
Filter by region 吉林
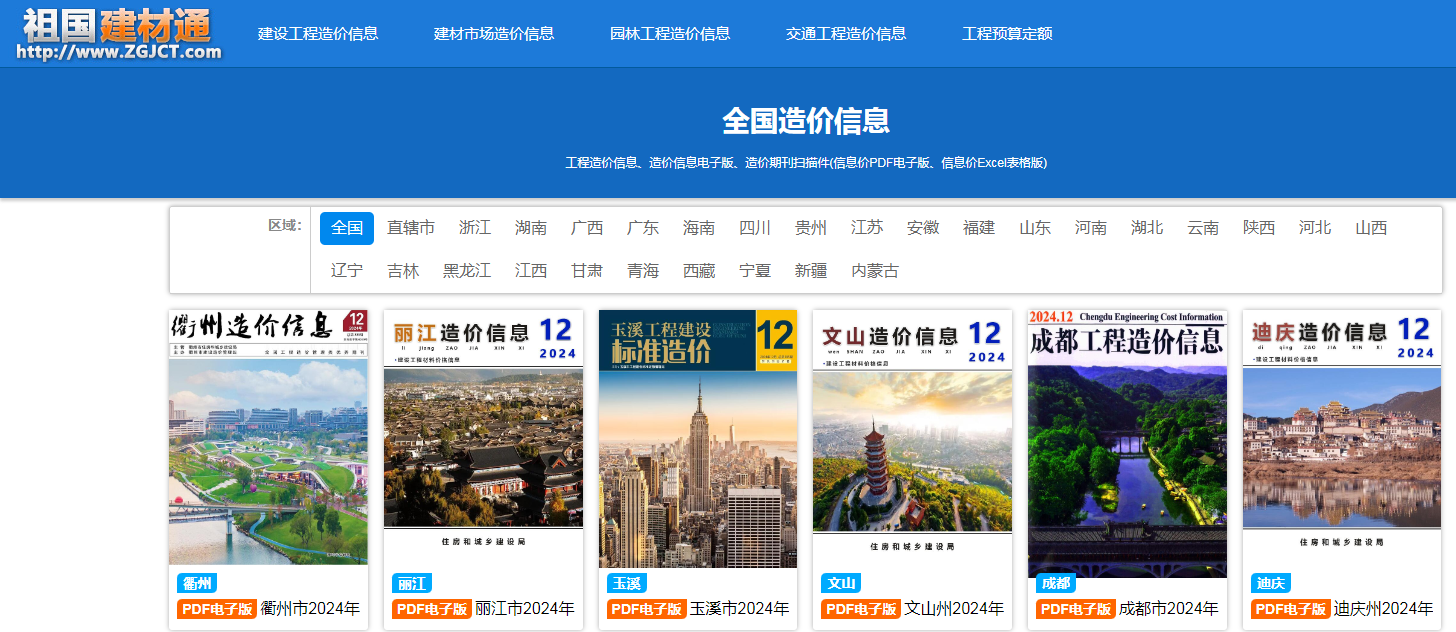[x=403, y=271]
